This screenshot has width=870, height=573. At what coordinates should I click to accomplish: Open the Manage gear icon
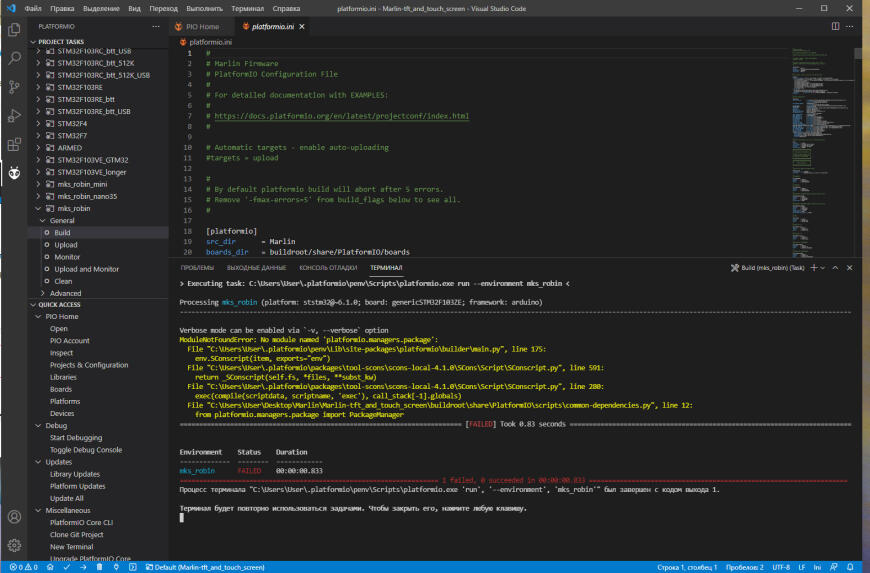click(14, 545)
